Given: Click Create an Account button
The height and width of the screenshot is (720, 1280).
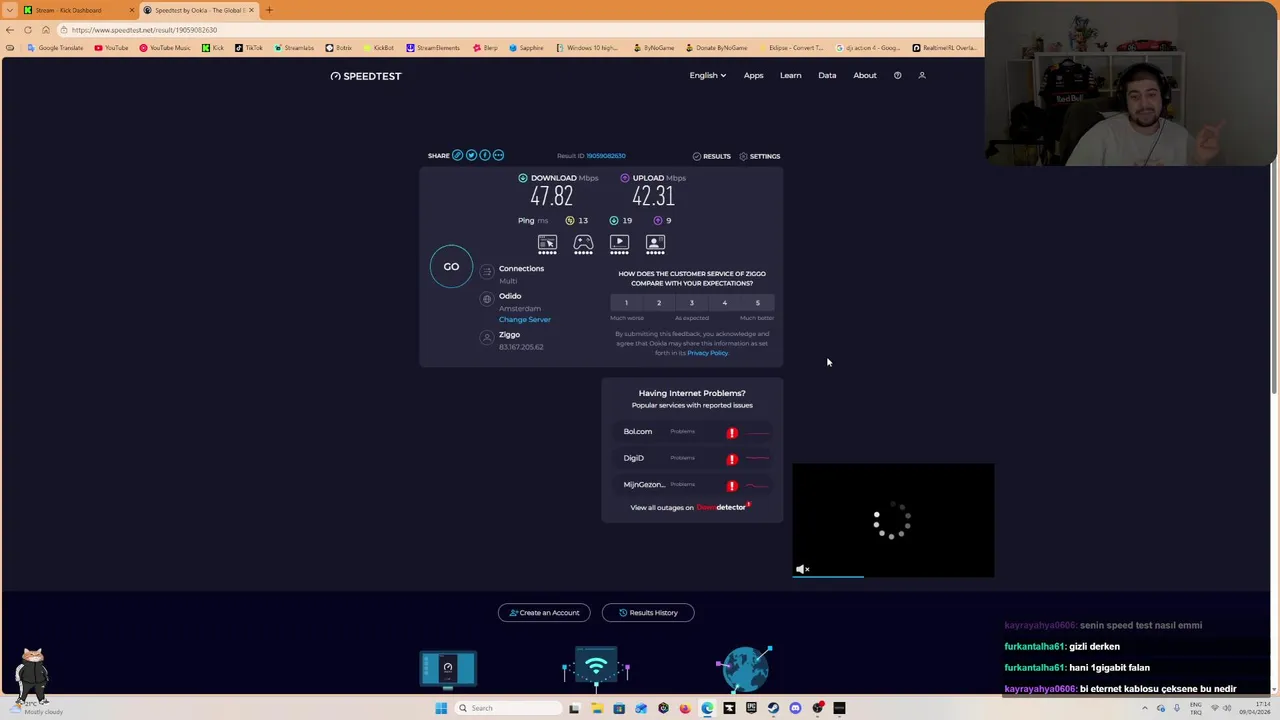Looking at the screenshot, I should tap(544, 613).
